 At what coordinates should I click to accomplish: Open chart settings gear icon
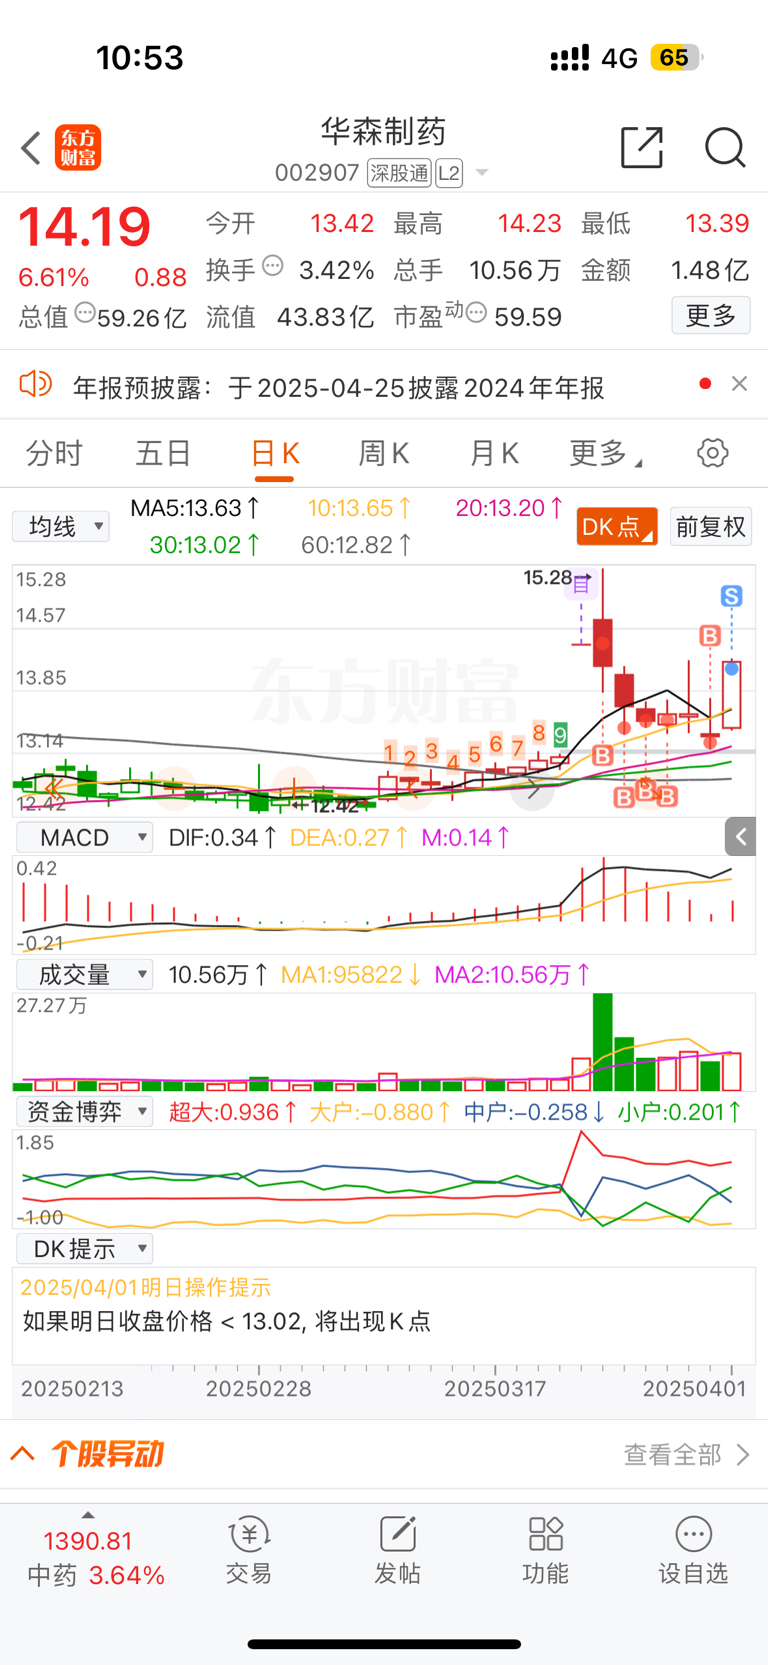tap(712, 453)
